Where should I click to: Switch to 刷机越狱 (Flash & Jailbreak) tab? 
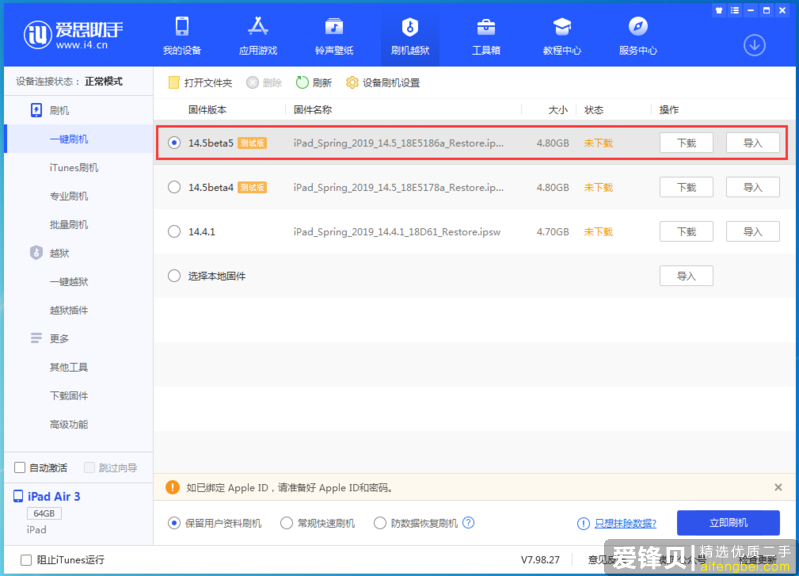[410, 35]
